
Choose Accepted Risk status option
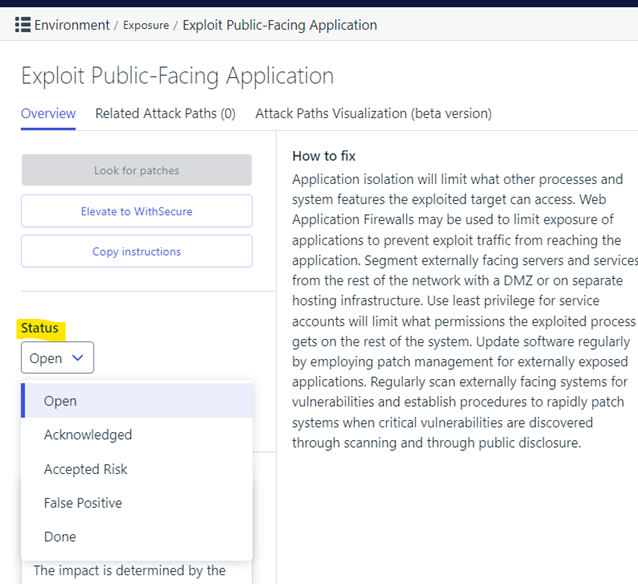(137, 469)
